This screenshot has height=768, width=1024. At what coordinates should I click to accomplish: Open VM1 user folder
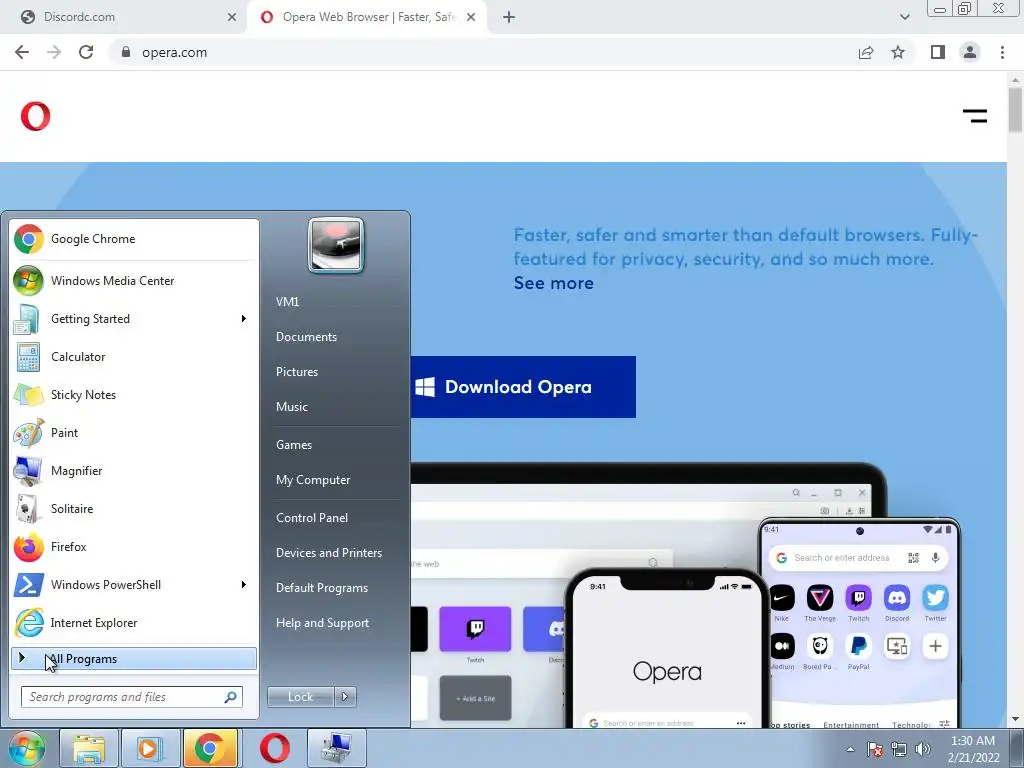click(x=287, y=302)
